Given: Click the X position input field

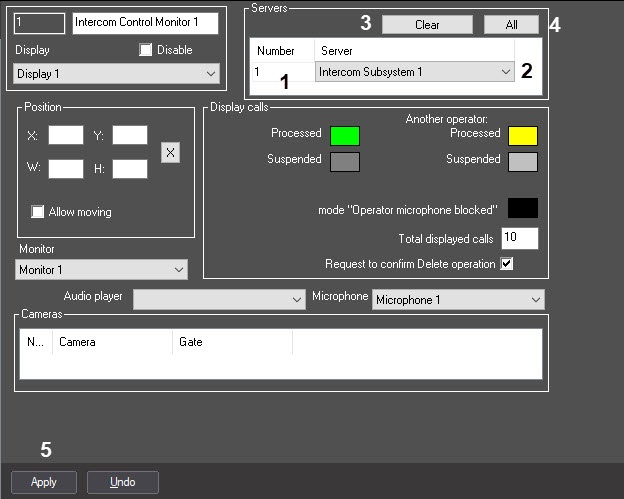Looking at the screenshot, I should pyautogui.click(x=66, y=135).
